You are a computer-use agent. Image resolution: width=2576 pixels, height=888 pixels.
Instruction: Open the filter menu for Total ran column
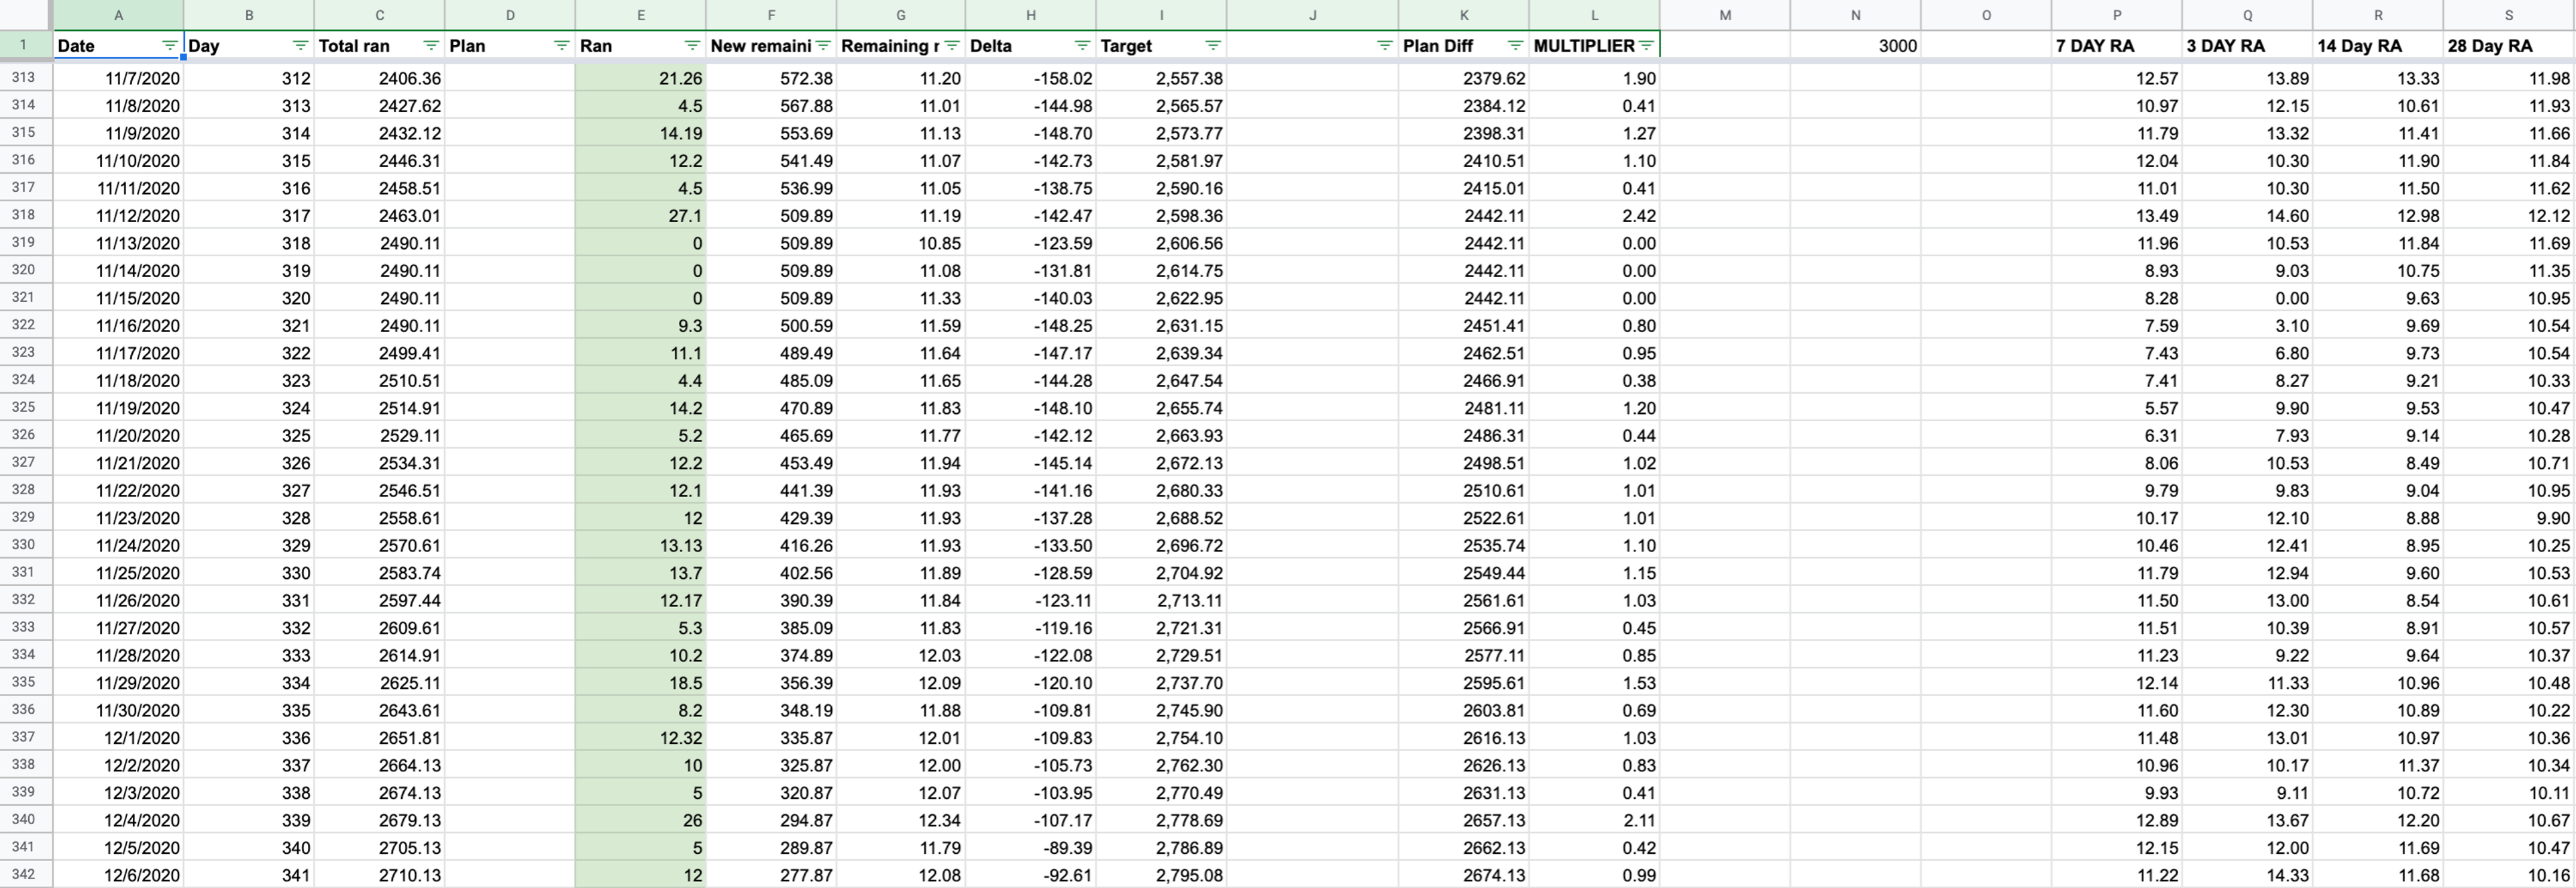[431, 46]
